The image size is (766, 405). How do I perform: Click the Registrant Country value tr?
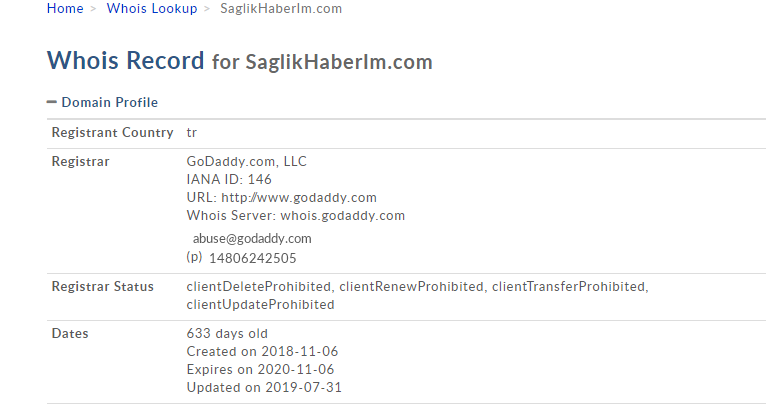pyautogui.click(x=192, y=132)
